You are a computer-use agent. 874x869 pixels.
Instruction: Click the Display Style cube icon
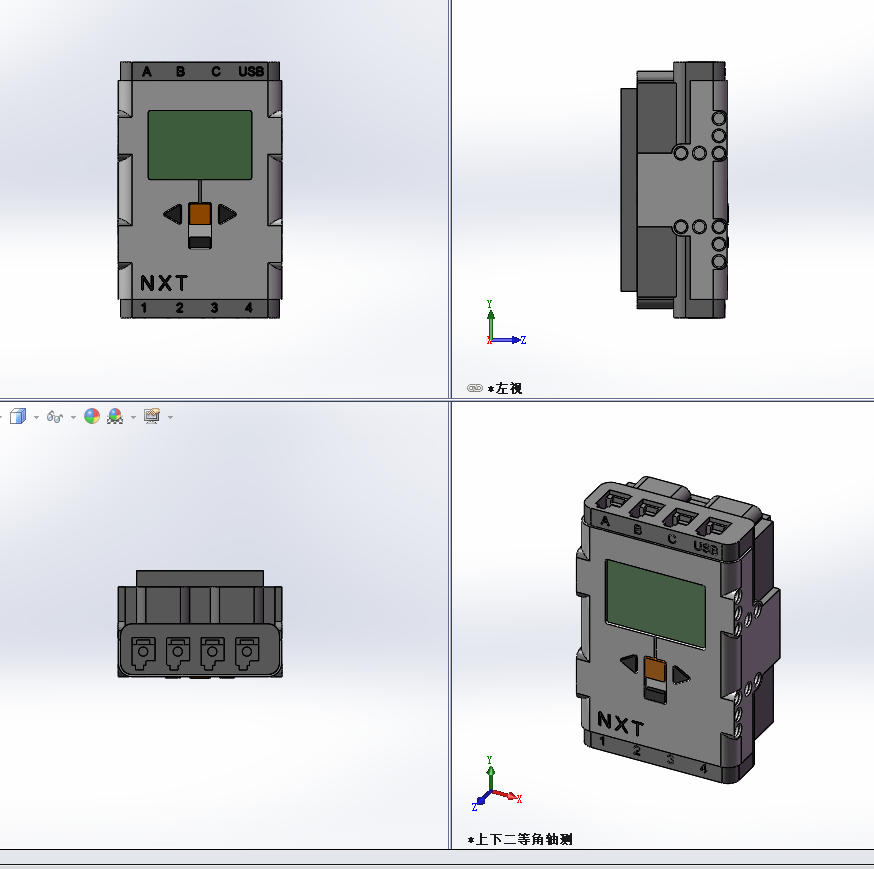pos(18,416)
